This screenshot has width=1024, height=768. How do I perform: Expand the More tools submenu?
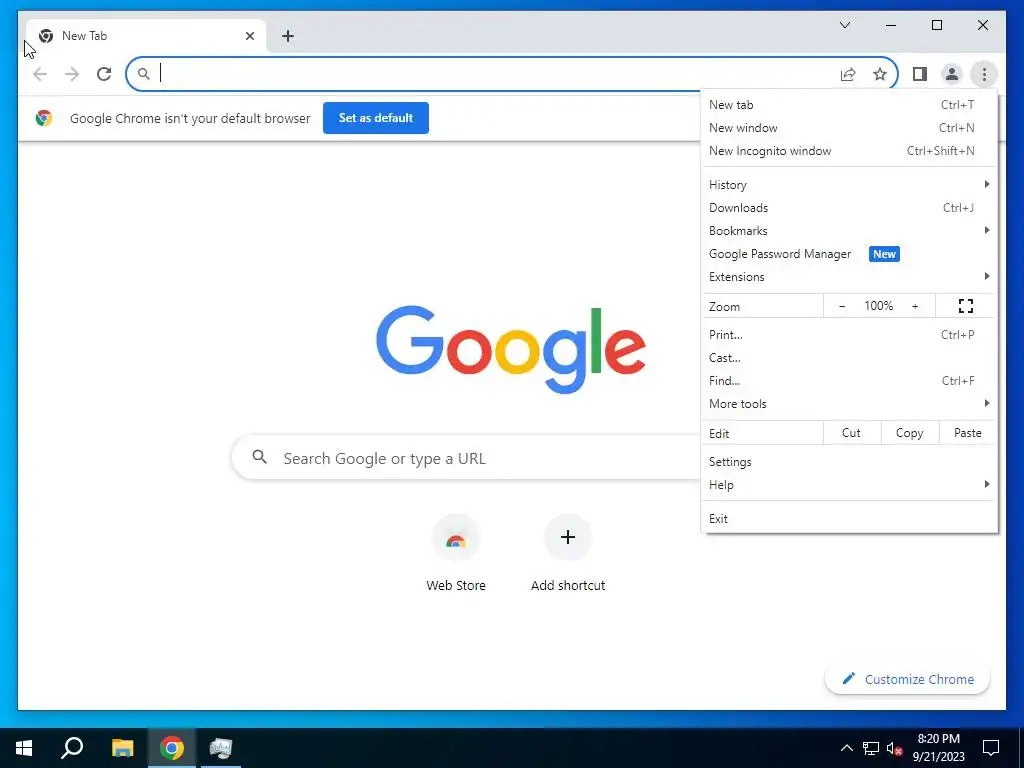tap(849, 404)
